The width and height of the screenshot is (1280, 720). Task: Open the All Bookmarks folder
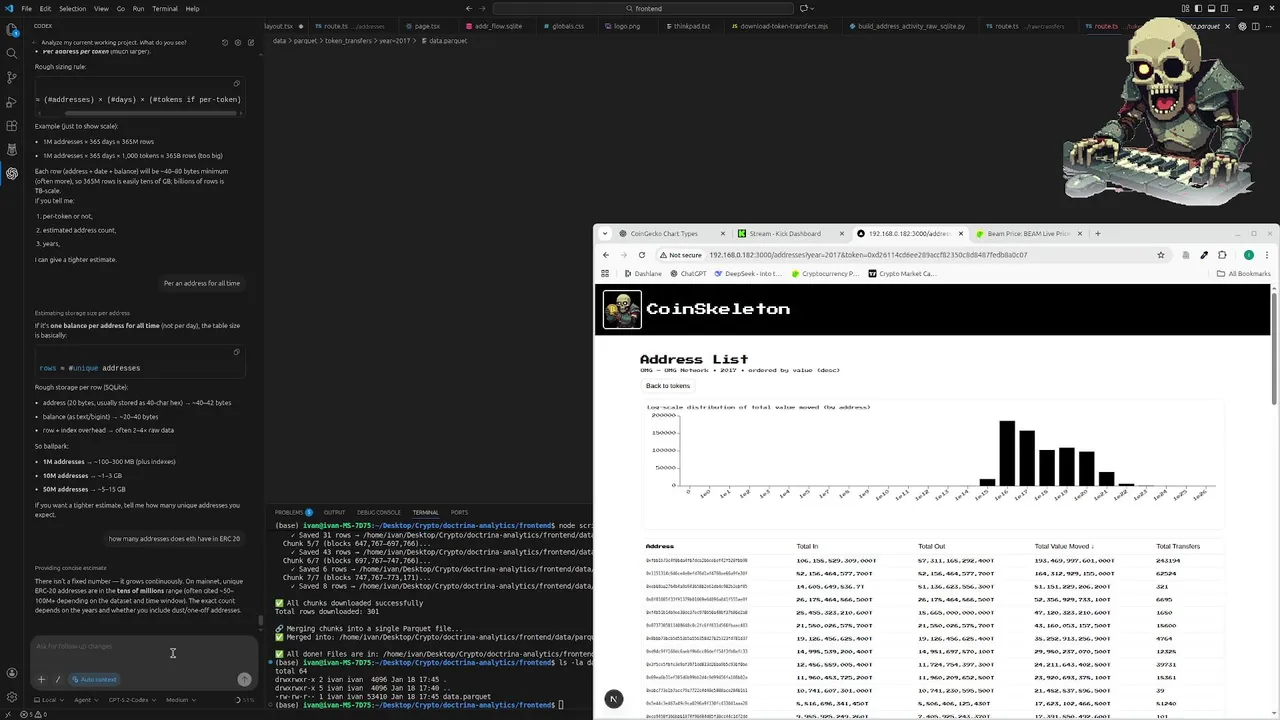pos(1243,274)
